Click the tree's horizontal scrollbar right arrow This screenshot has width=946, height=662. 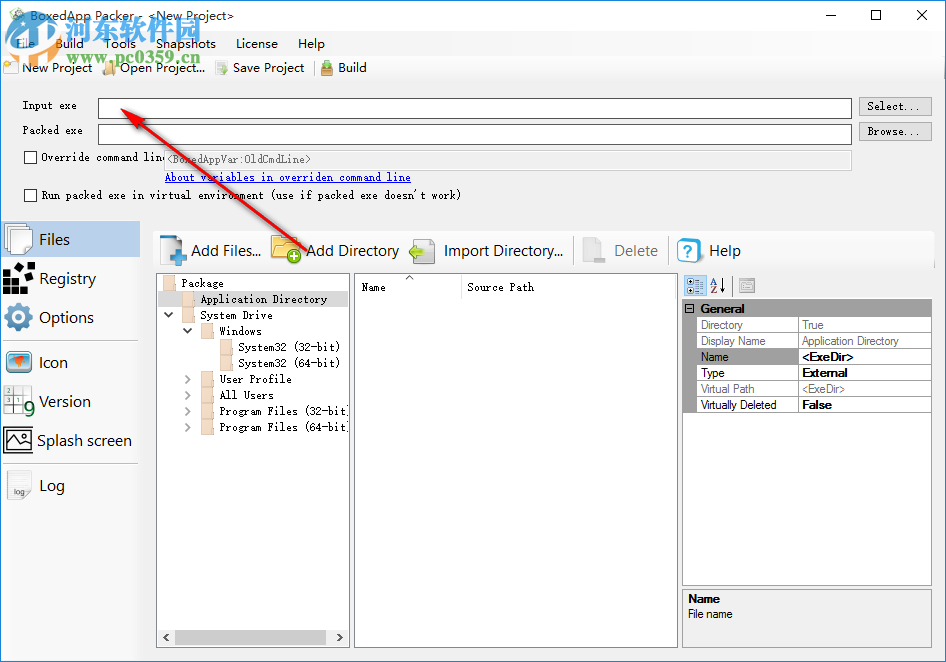[x=340, y=637]
